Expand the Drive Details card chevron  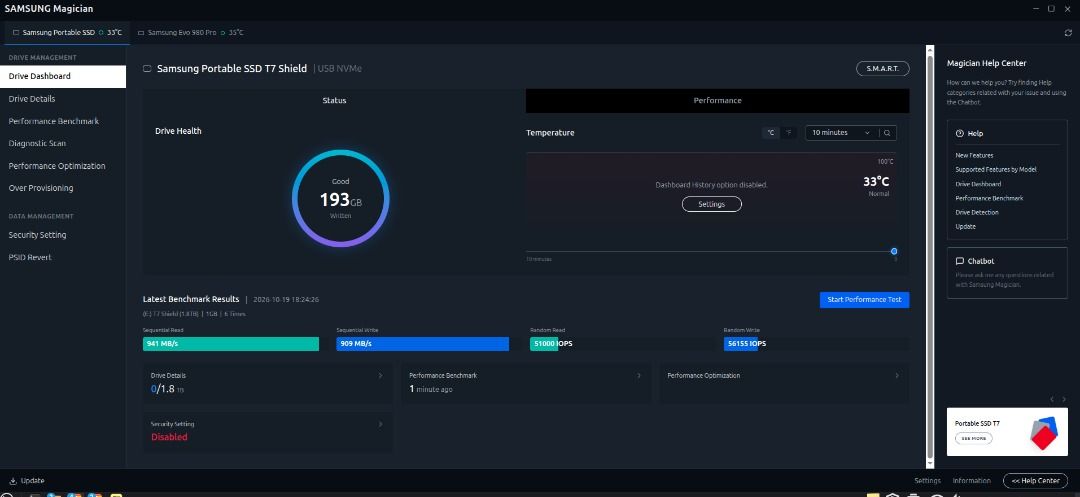click(x=380, y=376)
